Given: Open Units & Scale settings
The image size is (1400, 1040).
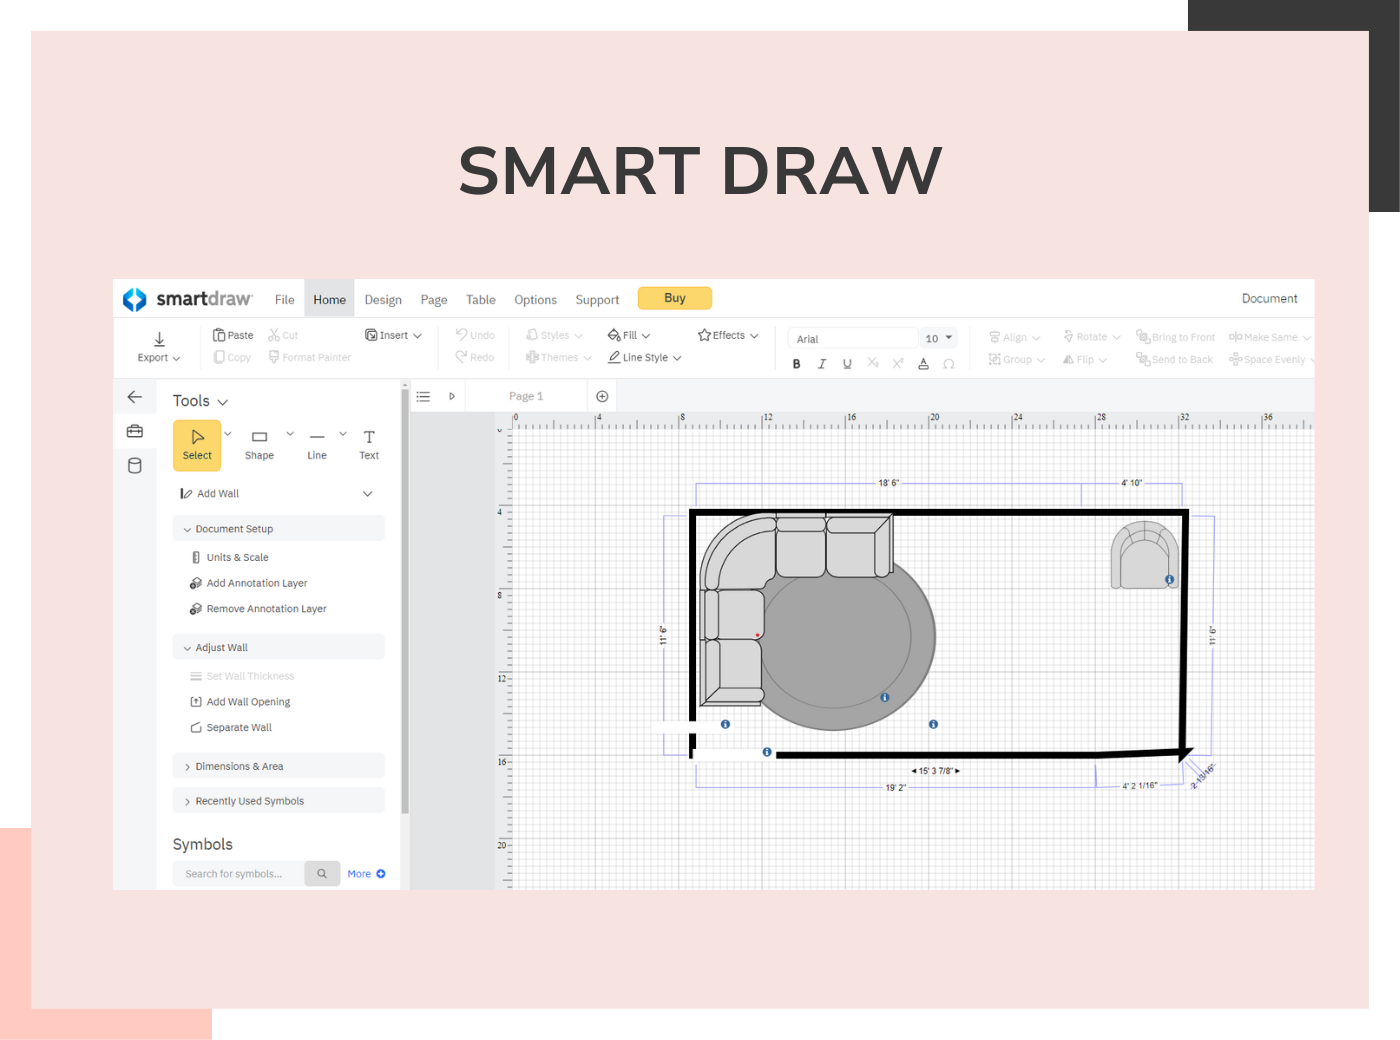Looking at the screenshot, I should tap(238, 557).
